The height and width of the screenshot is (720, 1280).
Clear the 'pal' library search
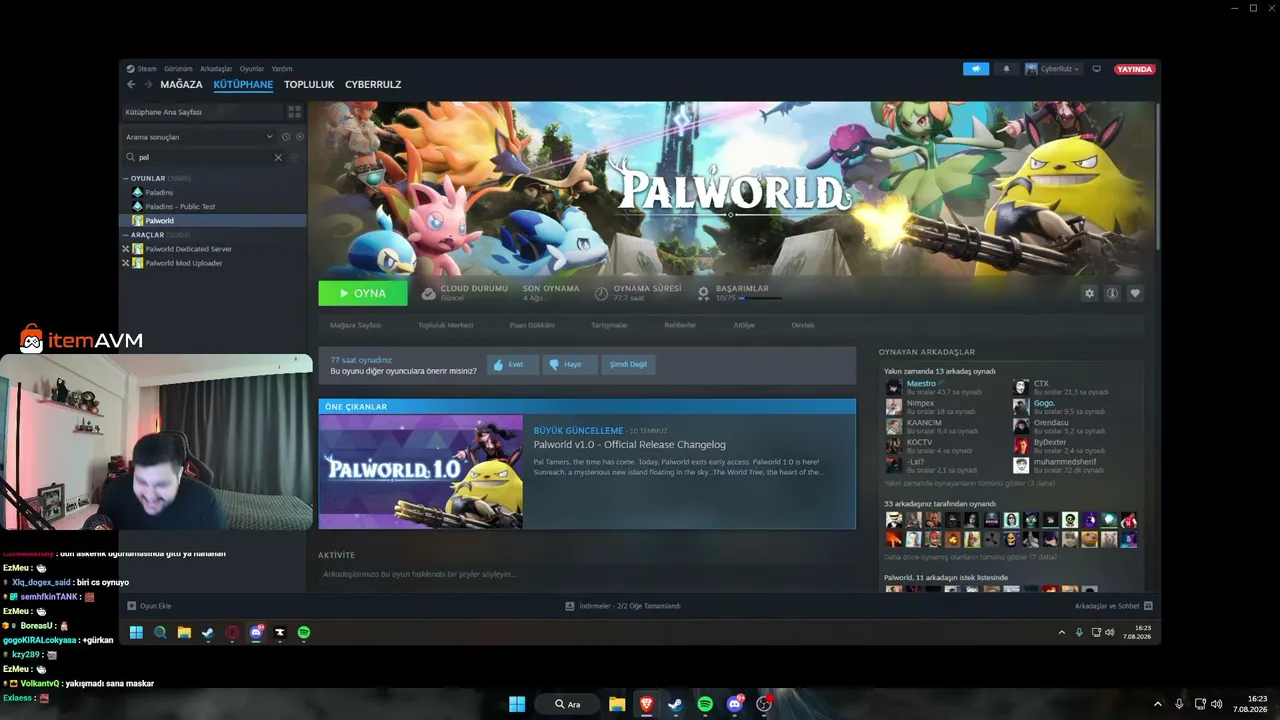tap(278, 157)
